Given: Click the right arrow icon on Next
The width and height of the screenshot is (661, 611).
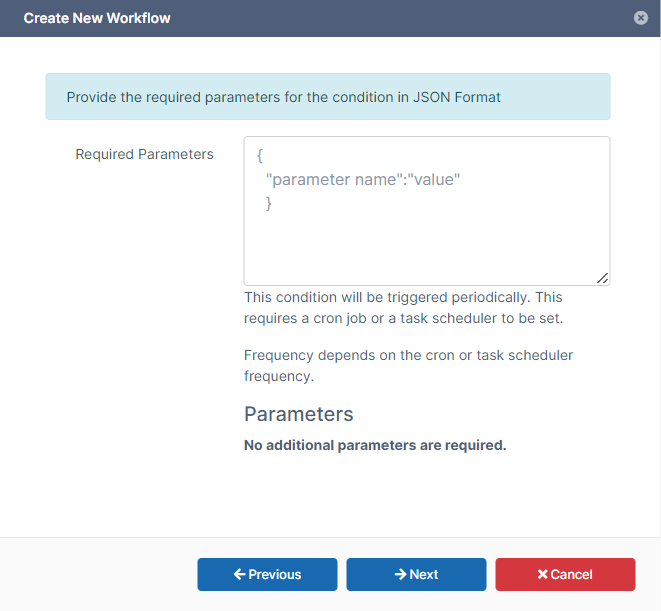Looking at the screenshot, I should click(400, 575).
